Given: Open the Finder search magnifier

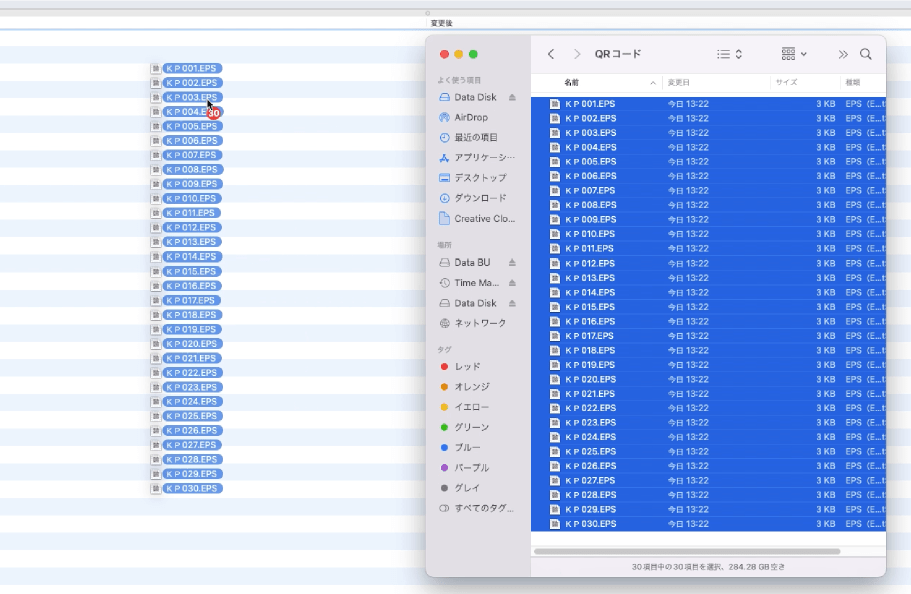Looking at the screenshot, I should coord(866,54).
